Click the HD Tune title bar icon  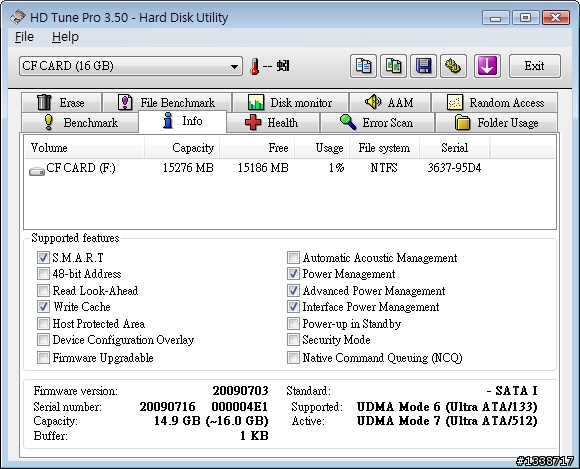pyautogui.click(x=18, y=17)
